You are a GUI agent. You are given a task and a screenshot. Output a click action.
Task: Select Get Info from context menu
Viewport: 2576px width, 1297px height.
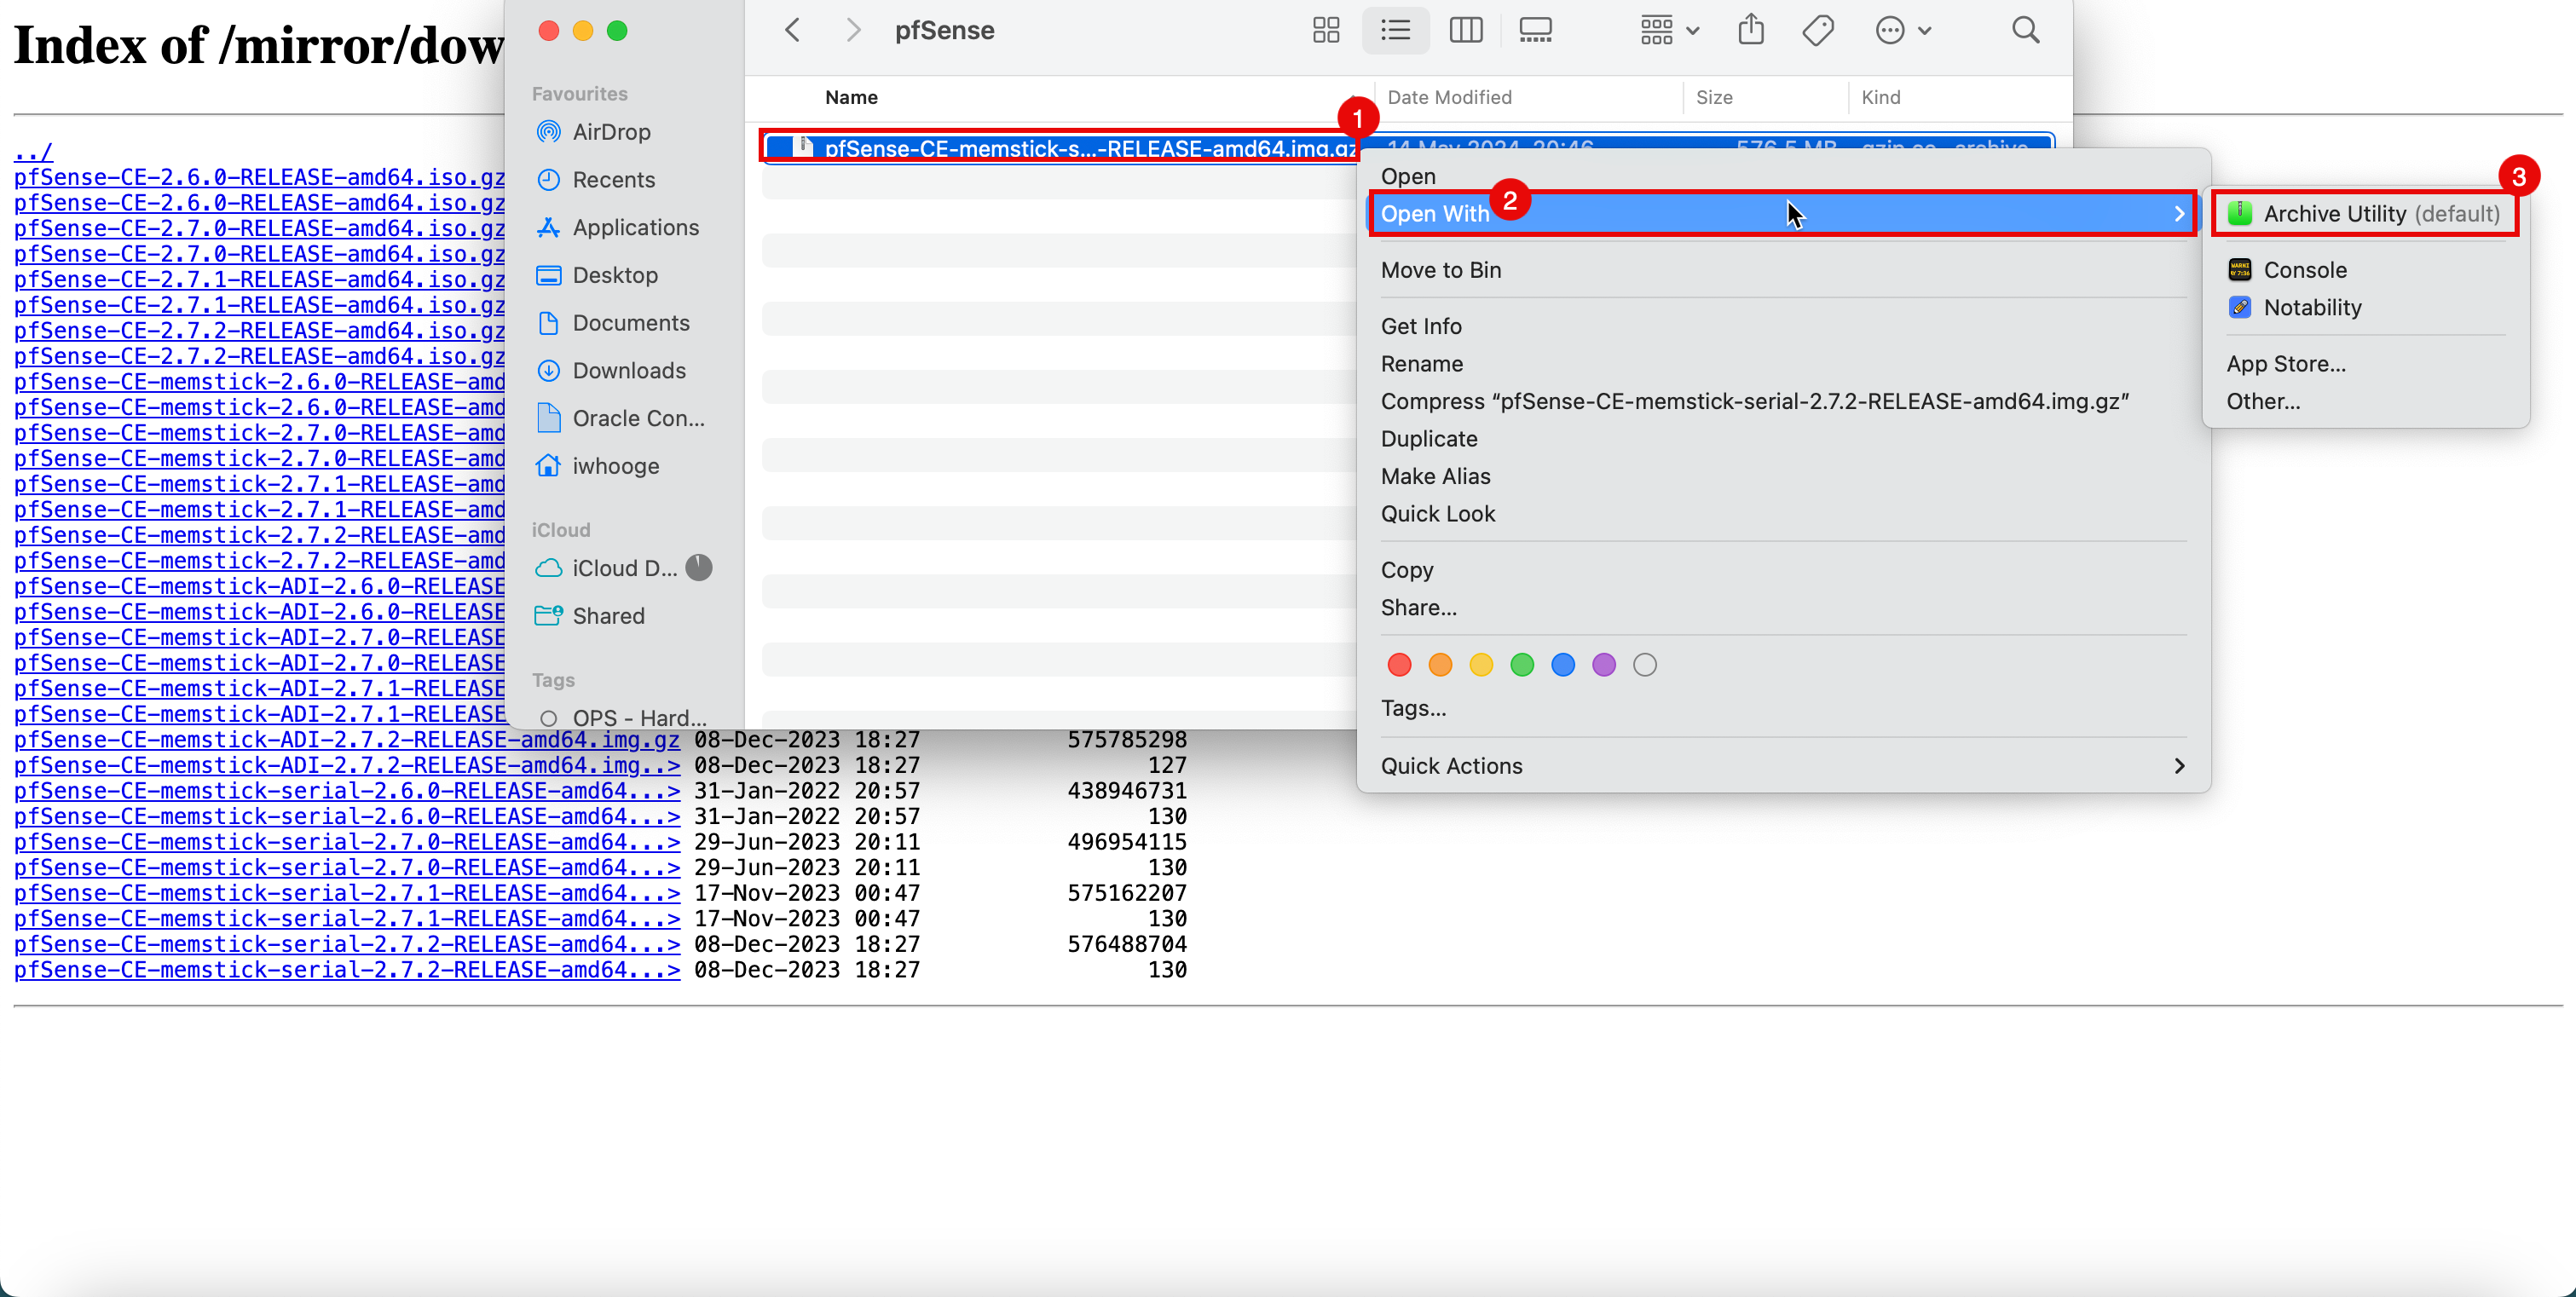pyautogui.click(x=1420, y=326)
